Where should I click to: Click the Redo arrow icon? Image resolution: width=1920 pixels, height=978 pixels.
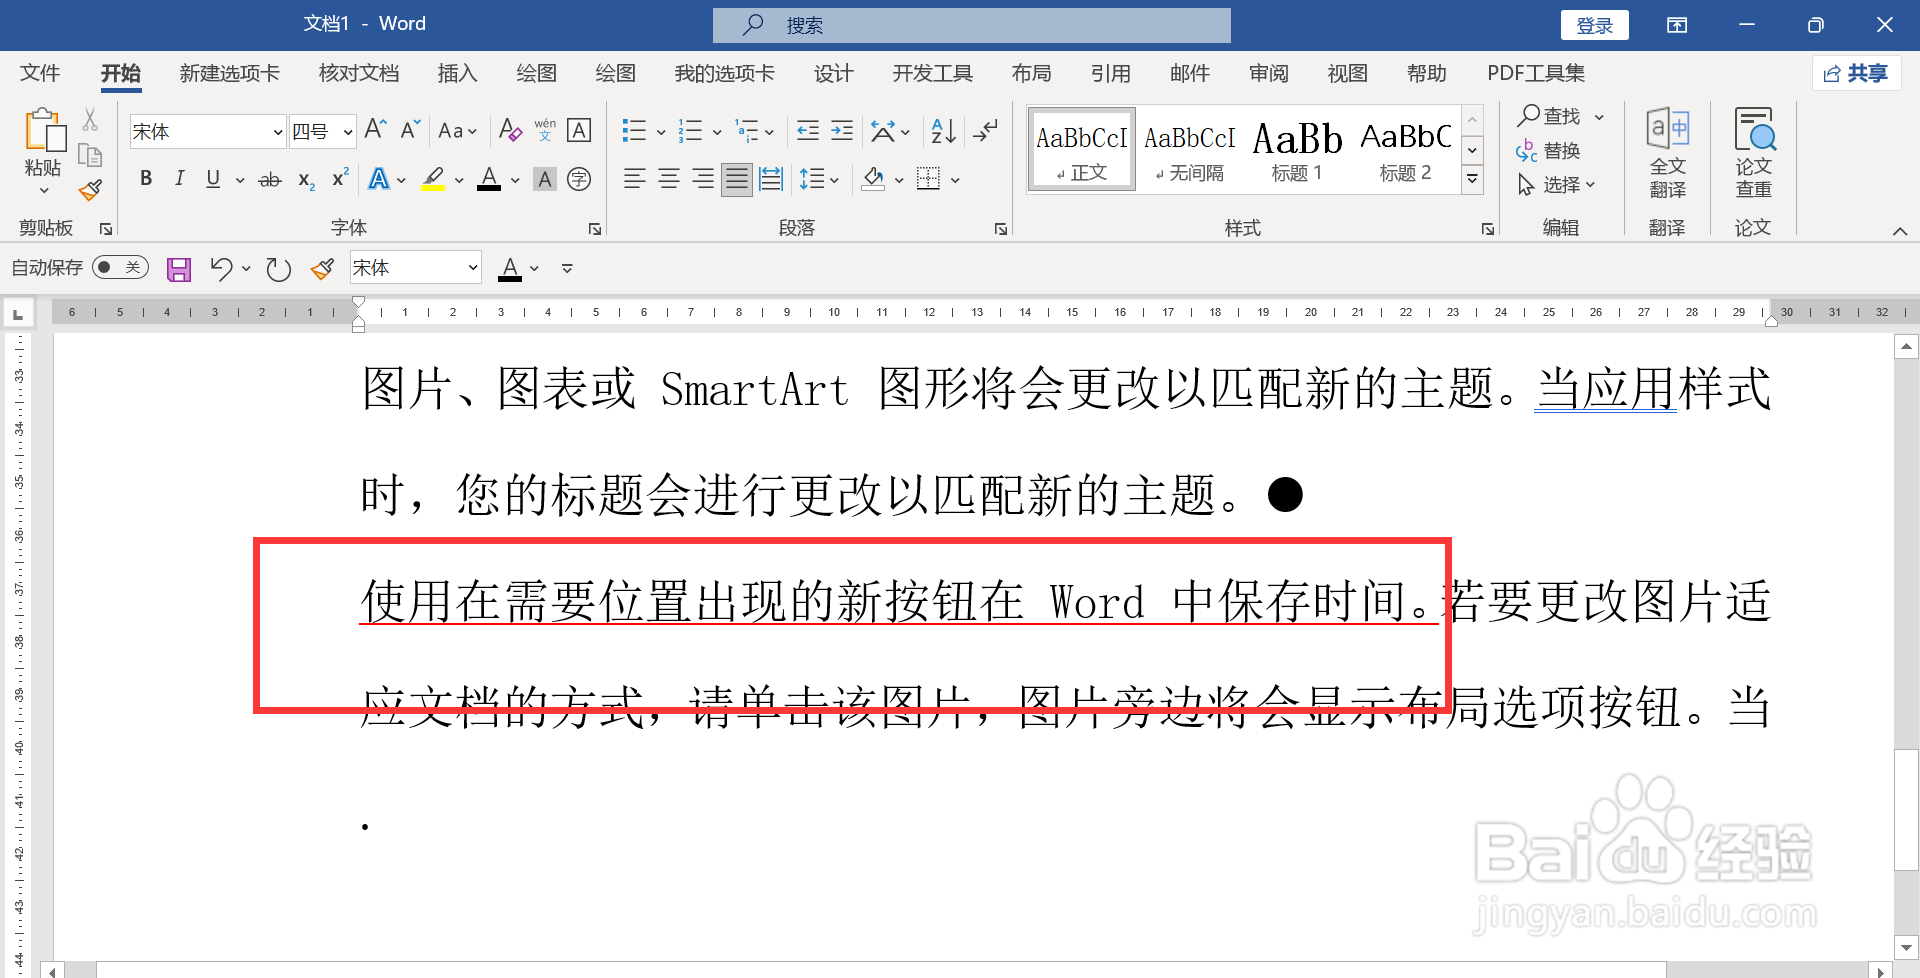tap(278, 269)
